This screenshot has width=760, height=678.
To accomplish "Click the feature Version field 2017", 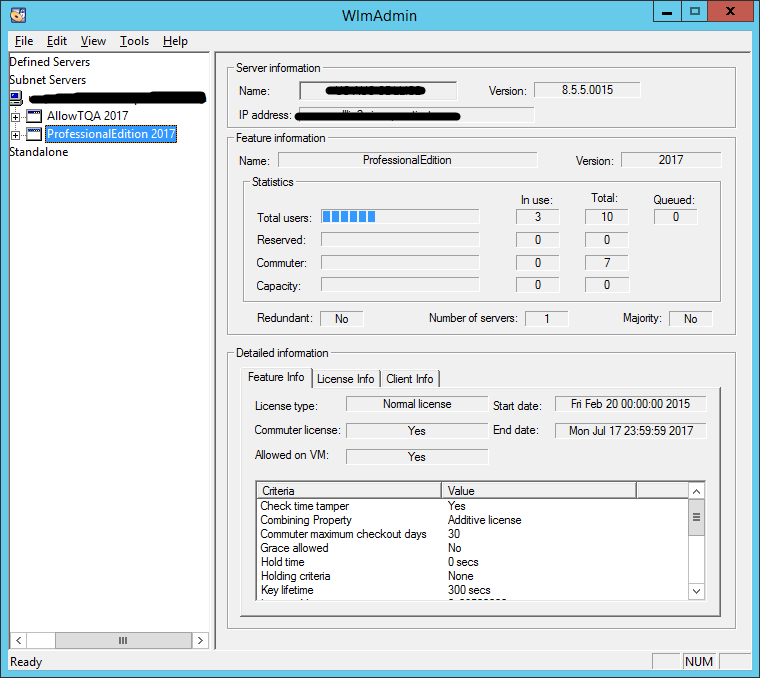I will pyautogui.click(x=671, y=160).
